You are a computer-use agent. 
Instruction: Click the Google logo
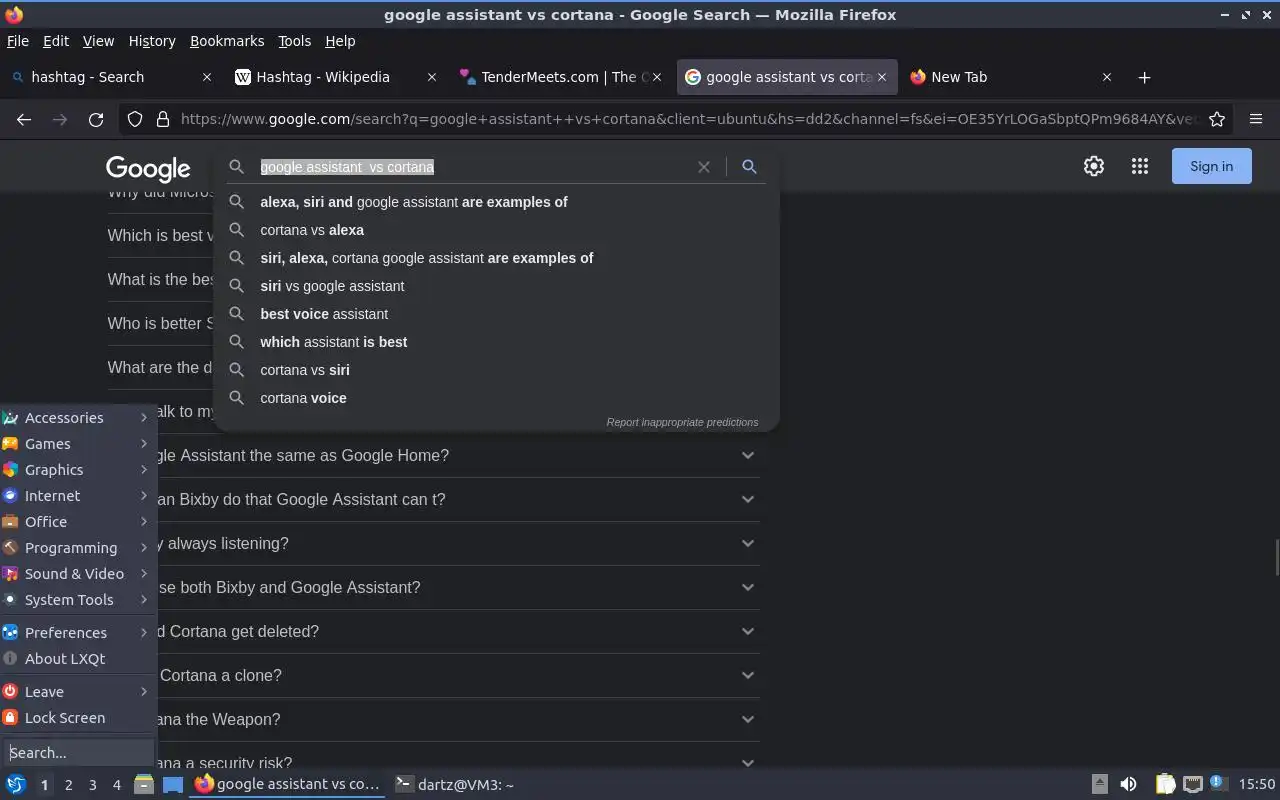[x=148, y=168]
